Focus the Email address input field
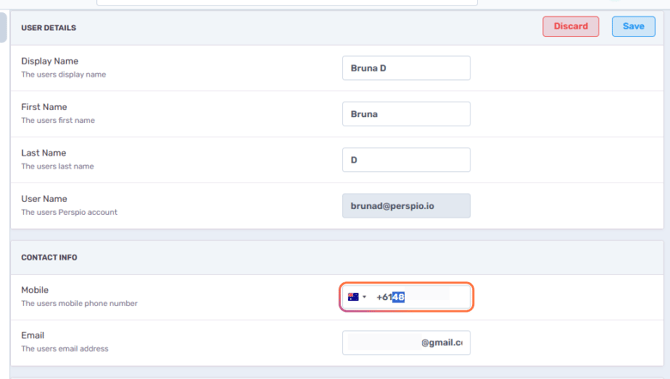Viewport: 670px width, 379px height. point(406,343)
